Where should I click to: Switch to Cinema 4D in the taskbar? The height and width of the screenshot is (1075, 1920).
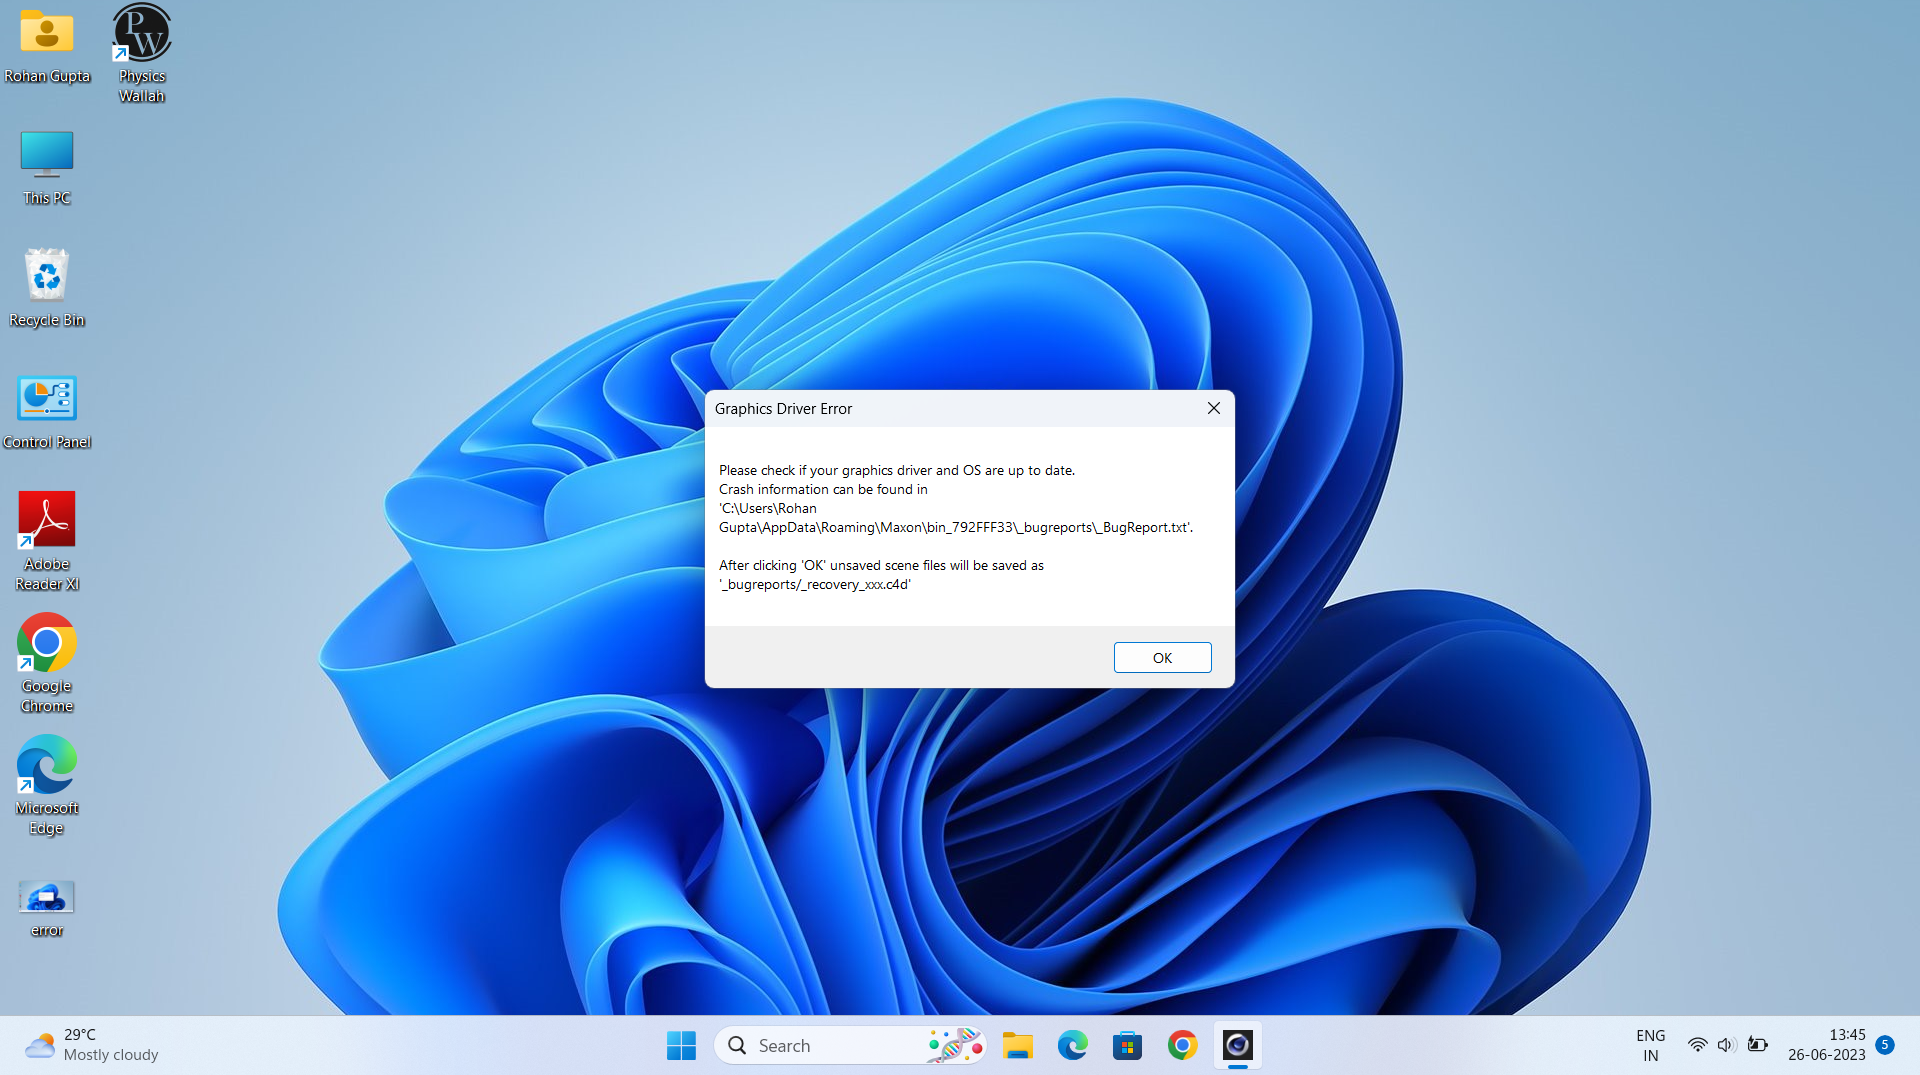point(1238,1046)
